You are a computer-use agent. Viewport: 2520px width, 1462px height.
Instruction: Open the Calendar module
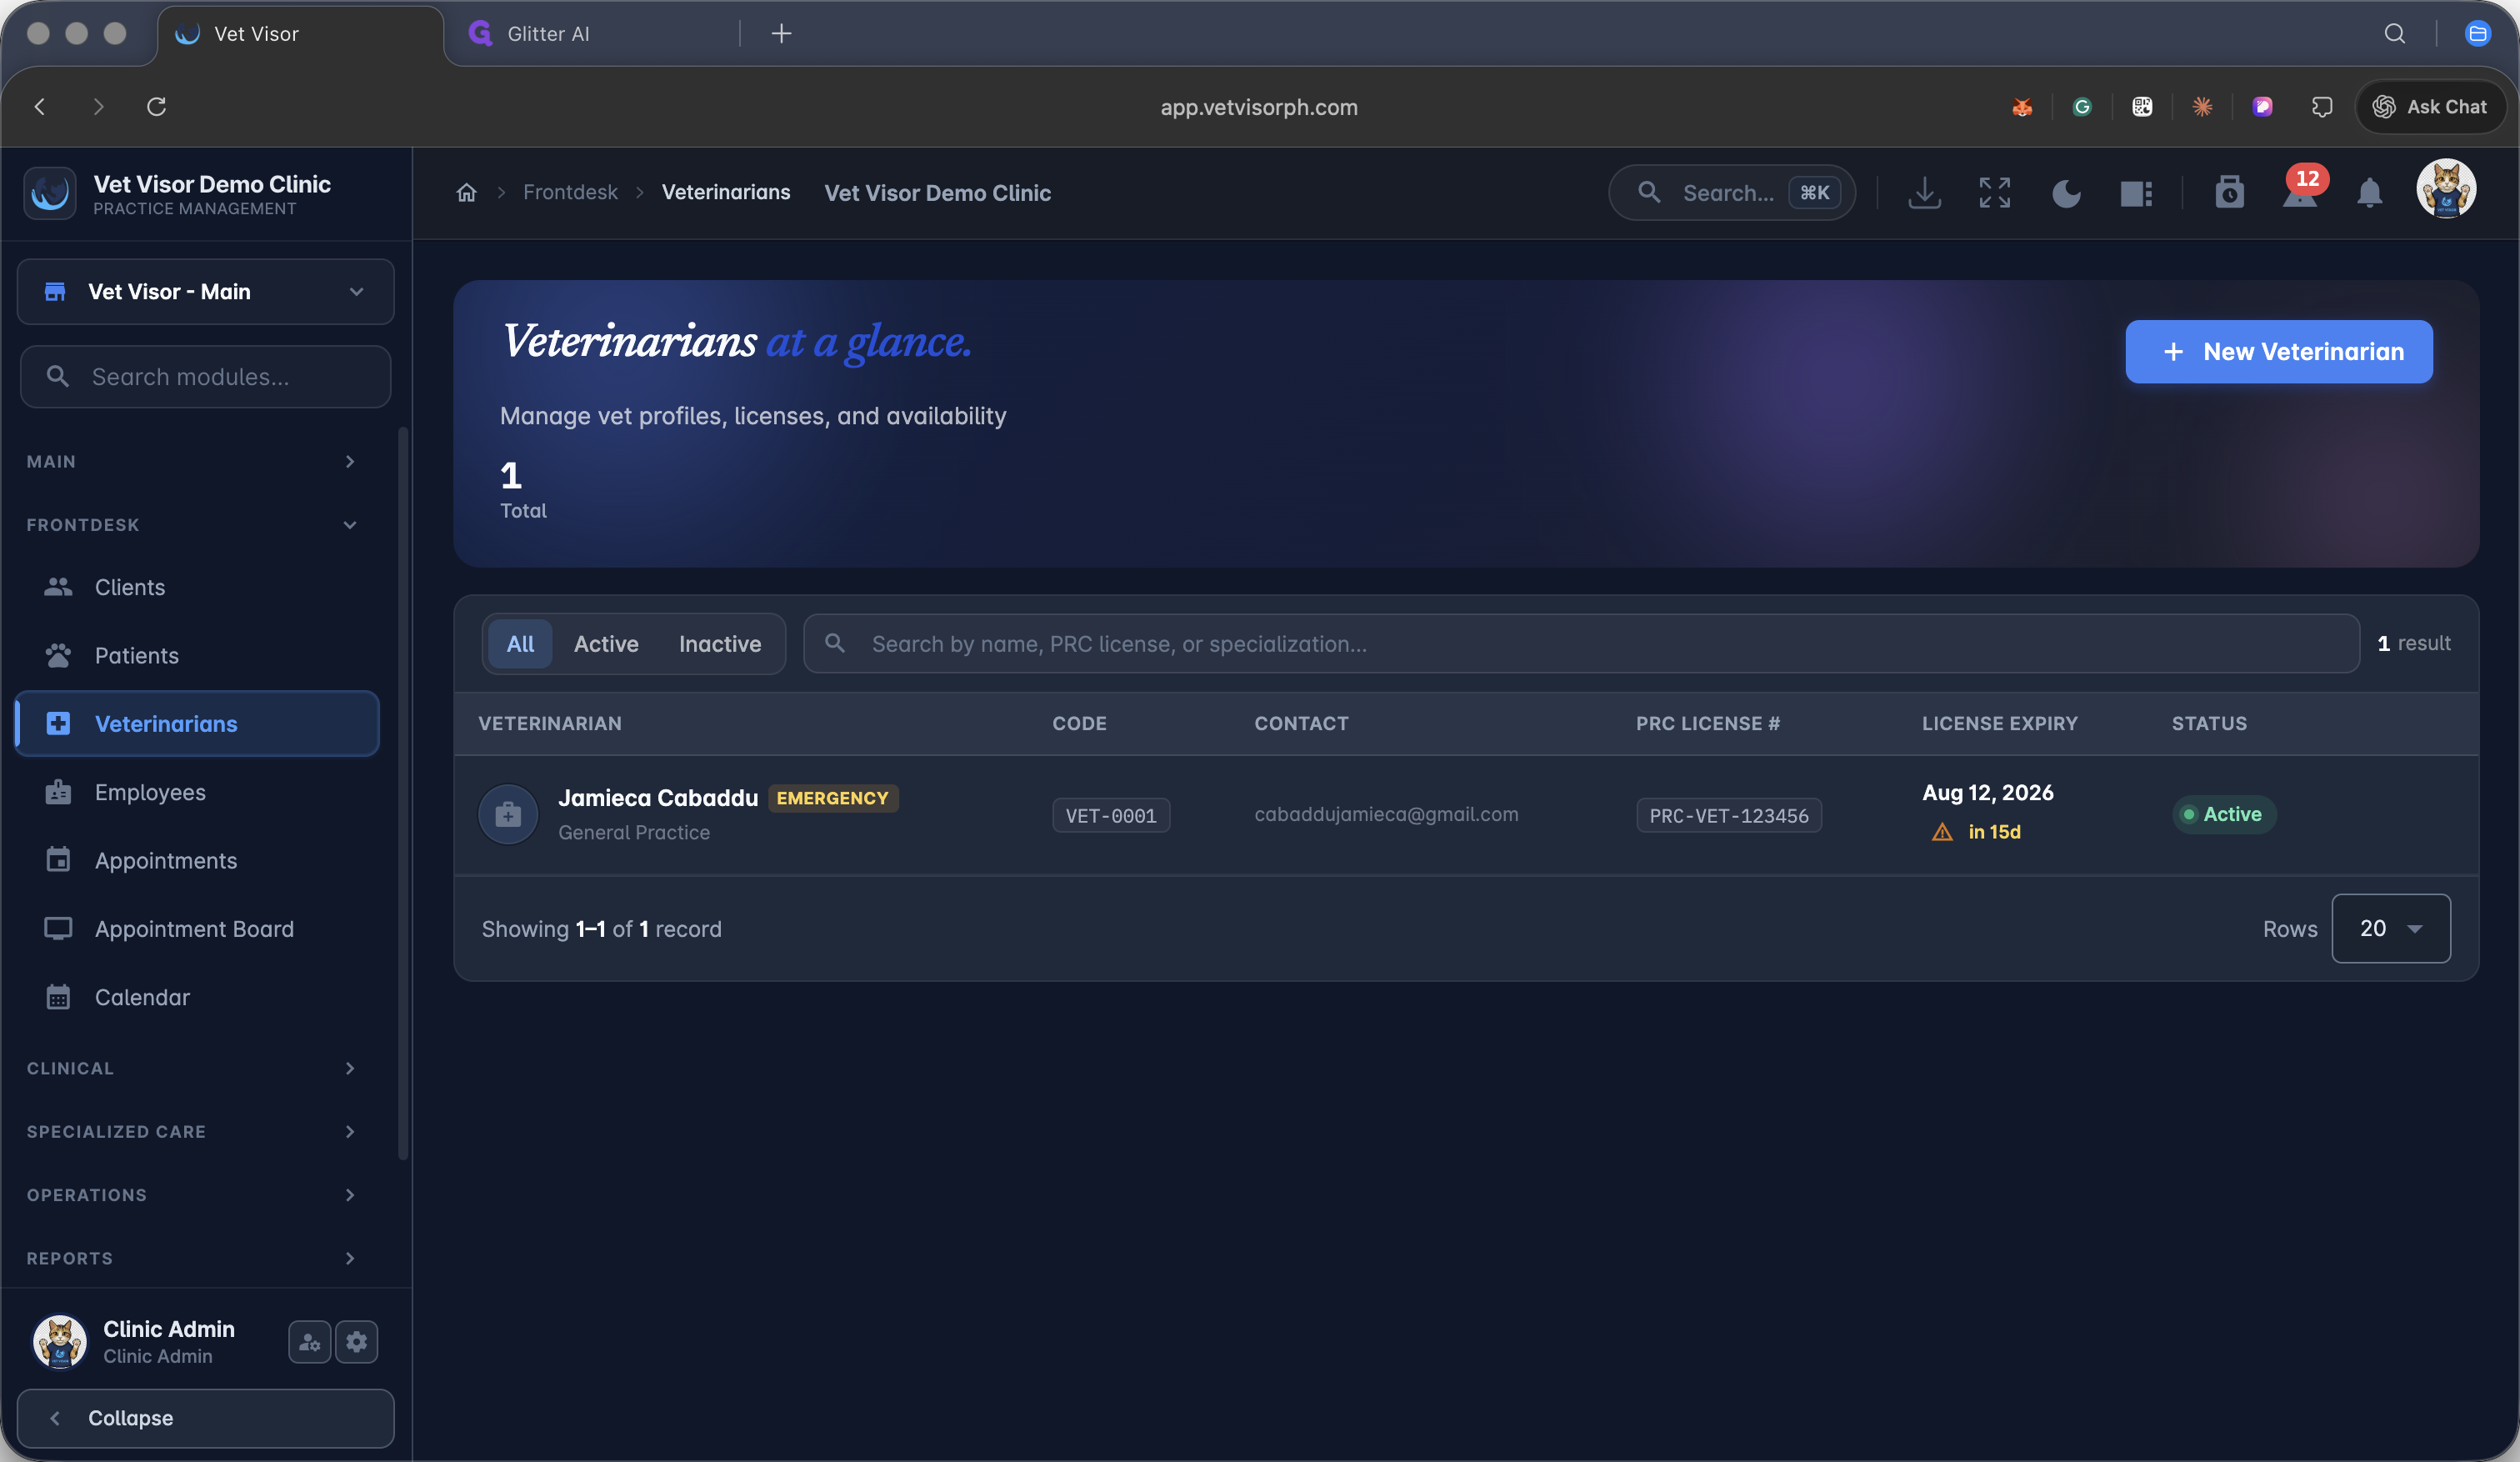(197, 997)
